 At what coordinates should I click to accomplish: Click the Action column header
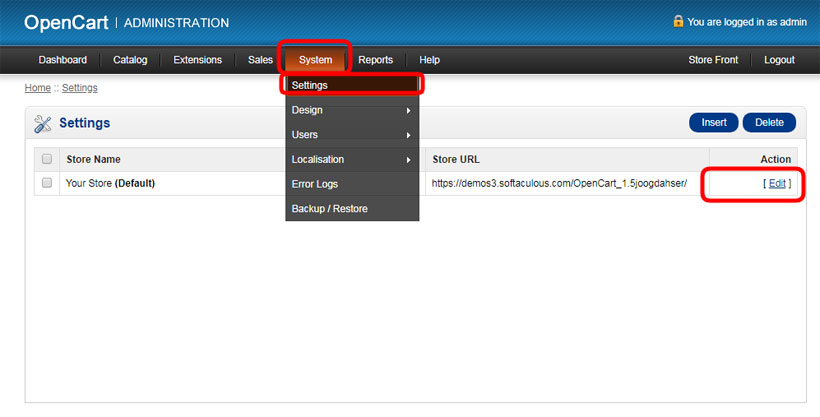pyautogui.click(x=776, y=159)
